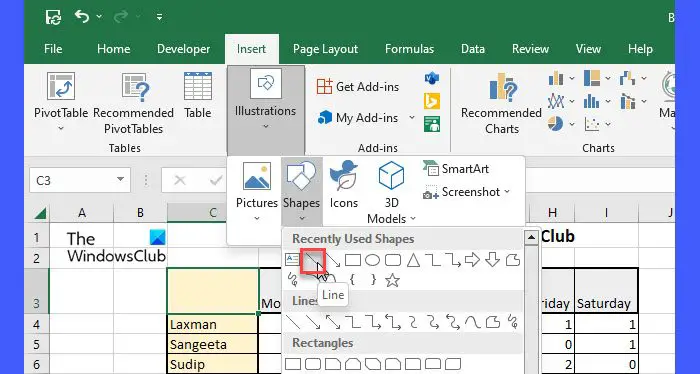Click the Bing Maps add-in icon
Viewport: 700px width, 374px height.
coord(432,101)
